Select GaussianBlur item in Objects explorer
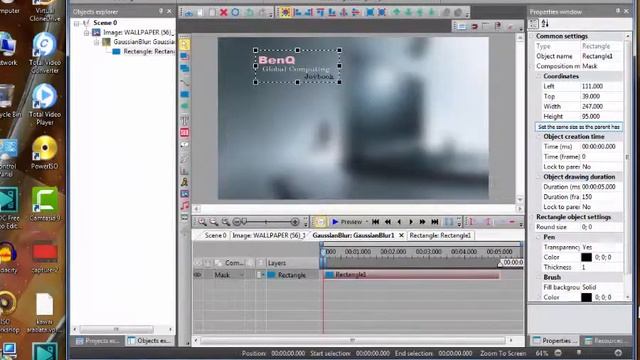This screenshot has height=360, width=640. tap(138, 42)
